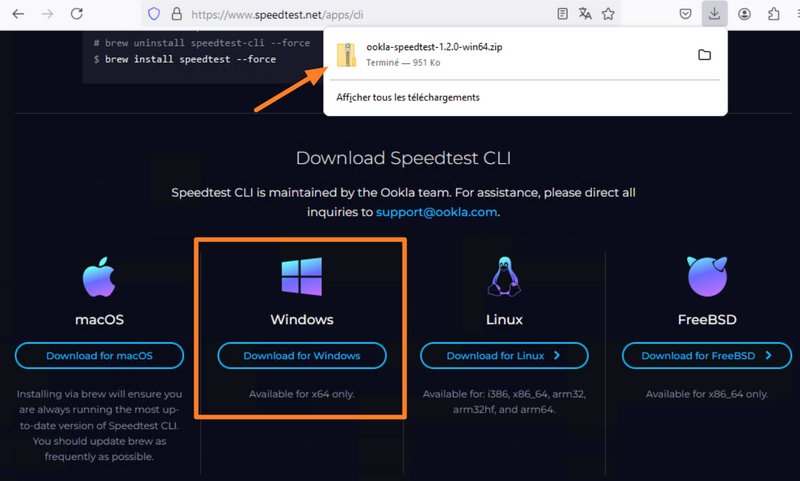Click the macOS heading label
The height and width of the screenshot is (481, 800).
99,319
